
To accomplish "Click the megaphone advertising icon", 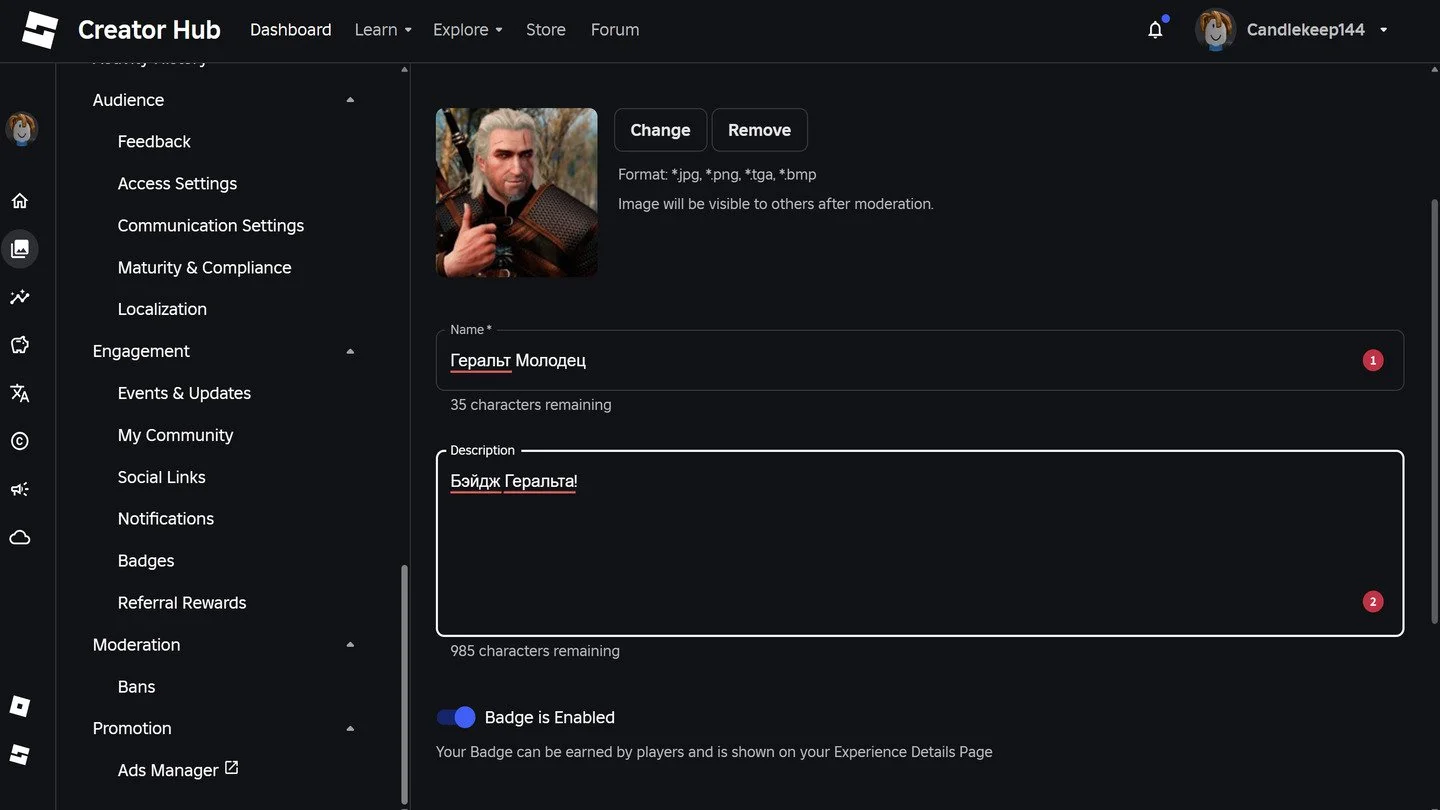I will (20, 489).
